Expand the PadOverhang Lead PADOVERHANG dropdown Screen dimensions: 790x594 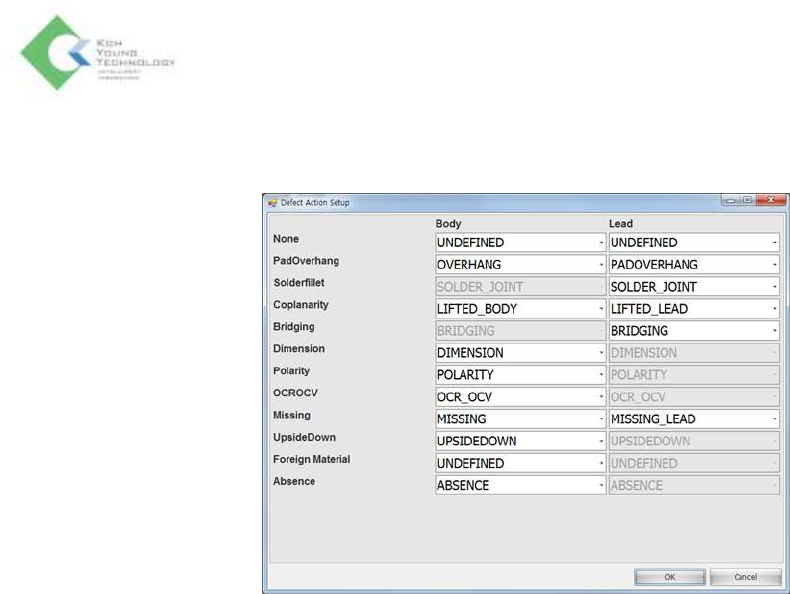(x=694, y=265)
